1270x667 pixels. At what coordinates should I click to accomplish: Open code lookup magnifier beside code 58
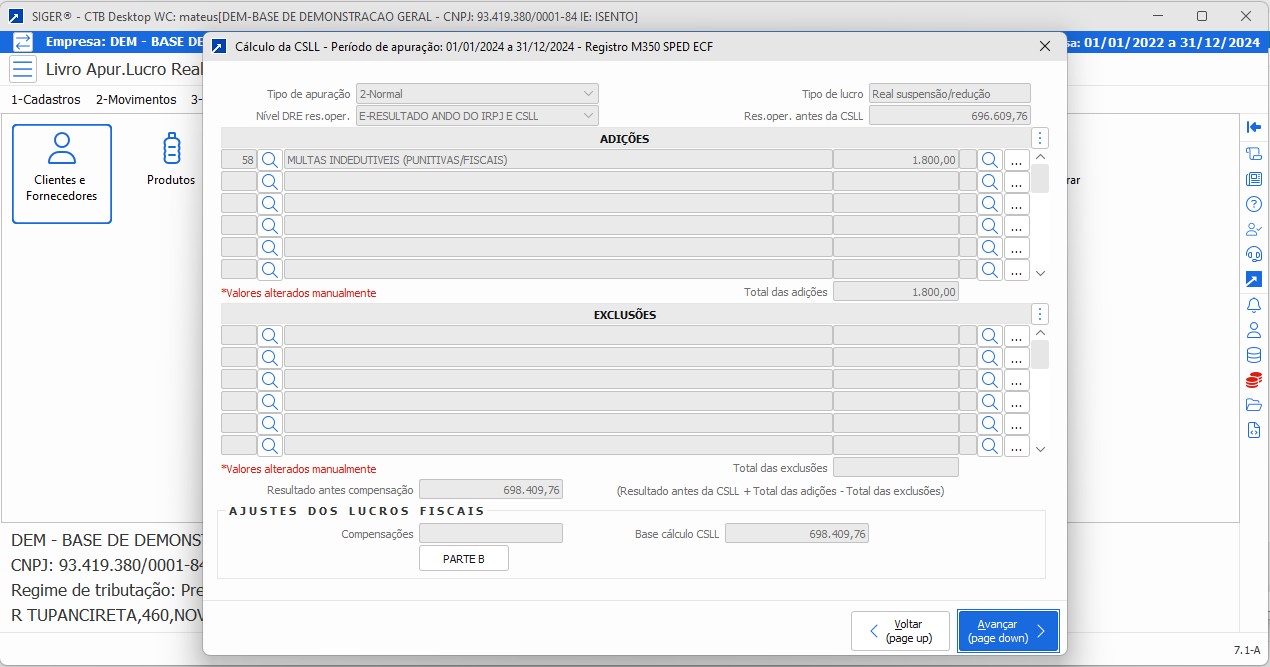coord(270,160)
